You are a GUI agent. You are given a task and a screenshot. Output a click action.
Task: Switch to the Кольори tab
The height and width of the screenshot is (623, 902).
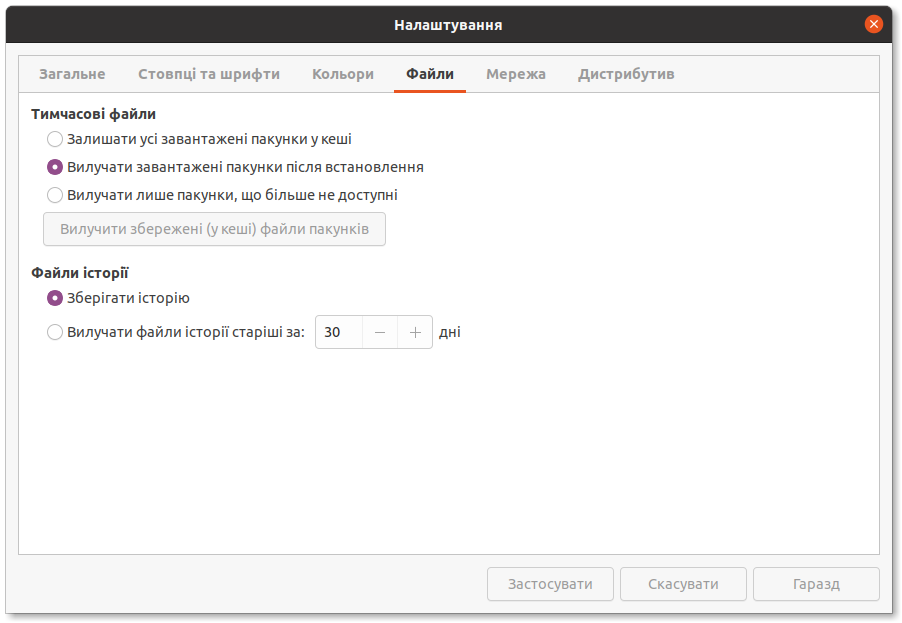click(x=342, y=73)
